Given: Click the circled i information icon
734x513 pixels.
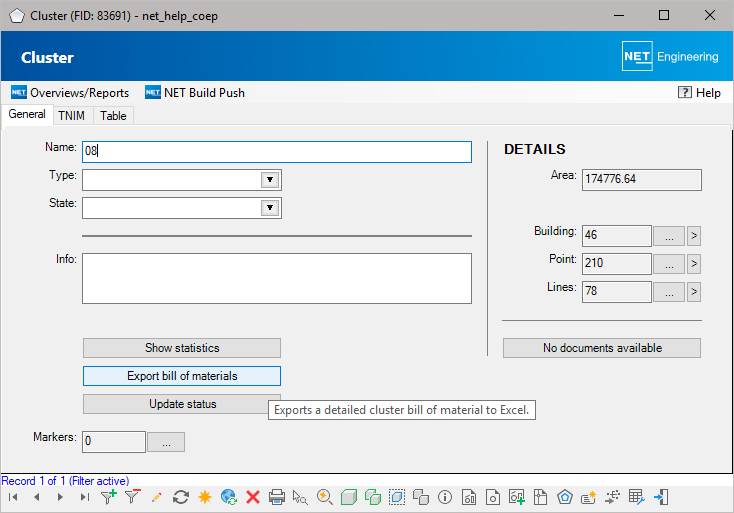Looking at the screenshot, I should coord(445,497).
